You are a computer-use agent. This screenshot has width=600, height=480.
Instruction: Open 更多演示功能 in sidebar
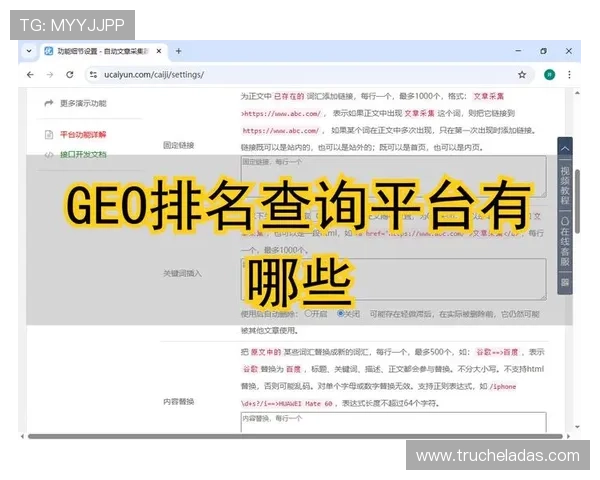83,103
